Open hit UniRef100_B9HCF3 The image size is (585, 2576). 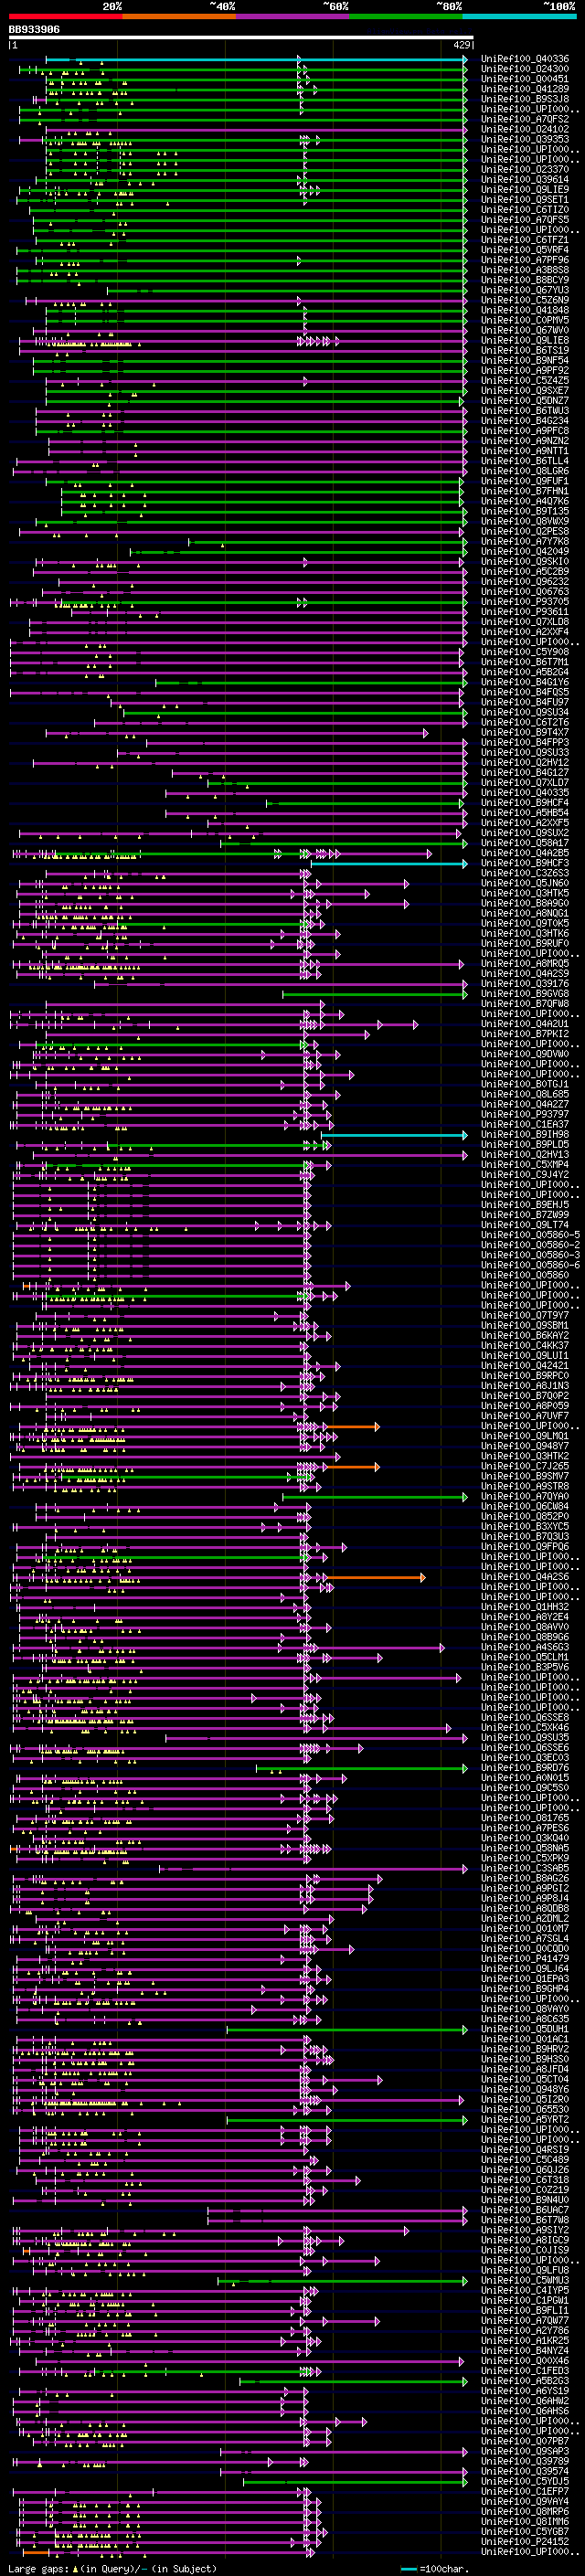[524, 863]
